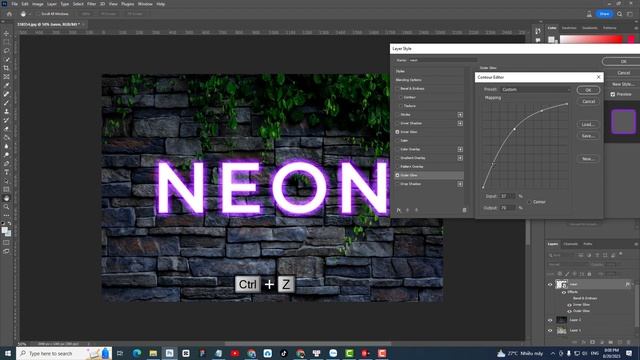
Task: Open the Window menu
Action: [145, 4]
